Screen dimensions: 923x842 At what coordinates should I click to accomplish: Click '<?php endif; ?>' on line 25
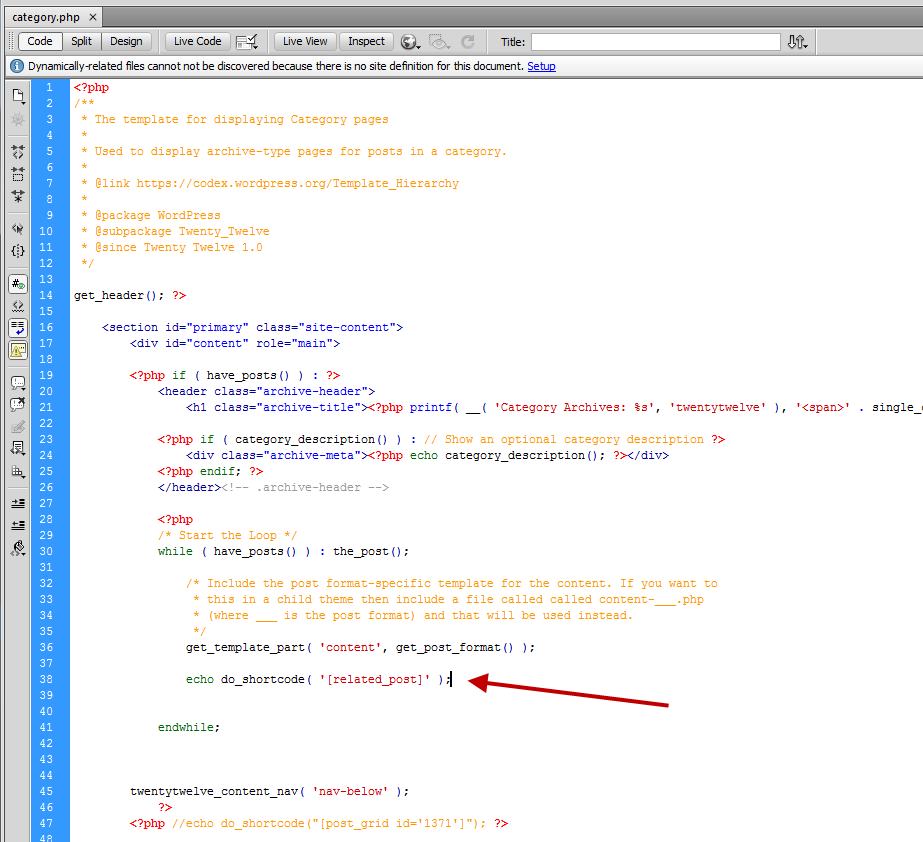click(x=210, y=471)
